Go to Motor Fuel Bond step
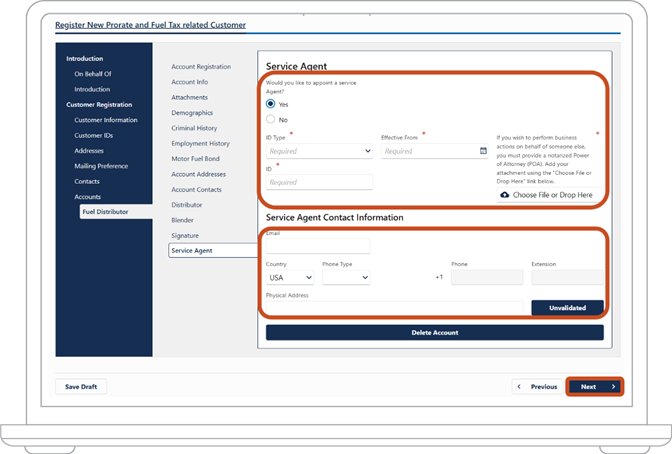 195,159
